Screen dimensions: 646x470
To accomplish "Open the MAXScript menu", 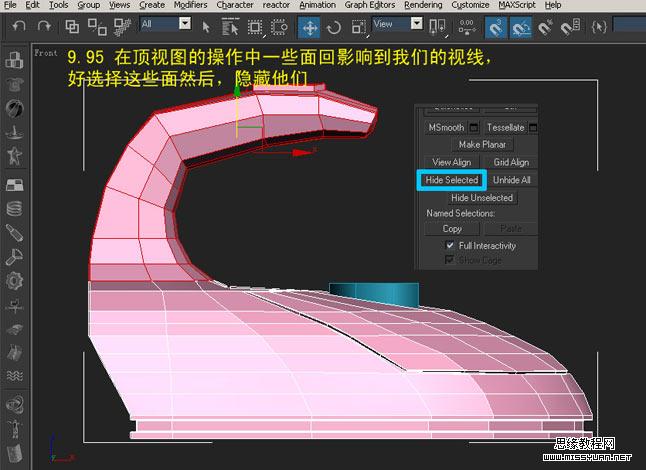I will (x=517, y=5).
